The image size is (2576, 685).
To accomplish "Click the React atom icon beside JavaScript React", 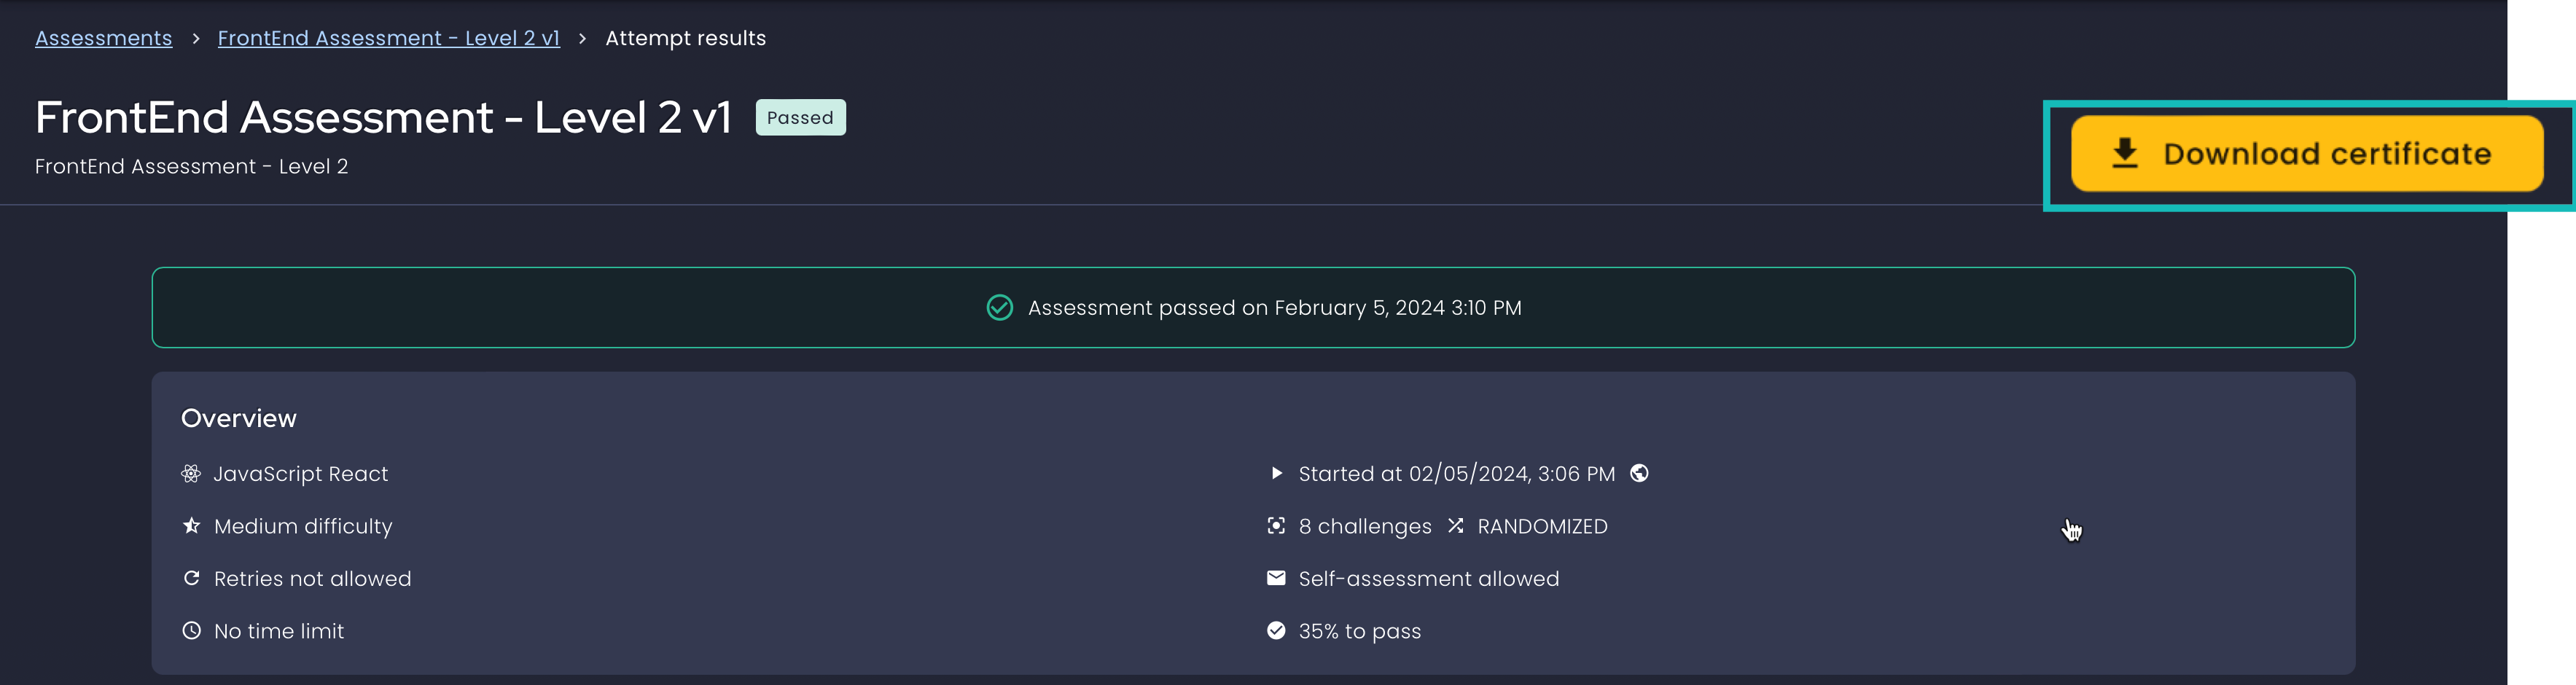I will tap(190, 473).
